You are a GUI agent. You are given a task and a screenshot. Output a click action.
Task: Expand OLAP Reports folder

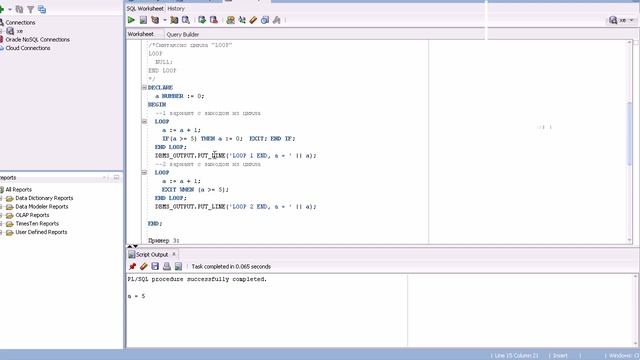[x=1, y=215]
